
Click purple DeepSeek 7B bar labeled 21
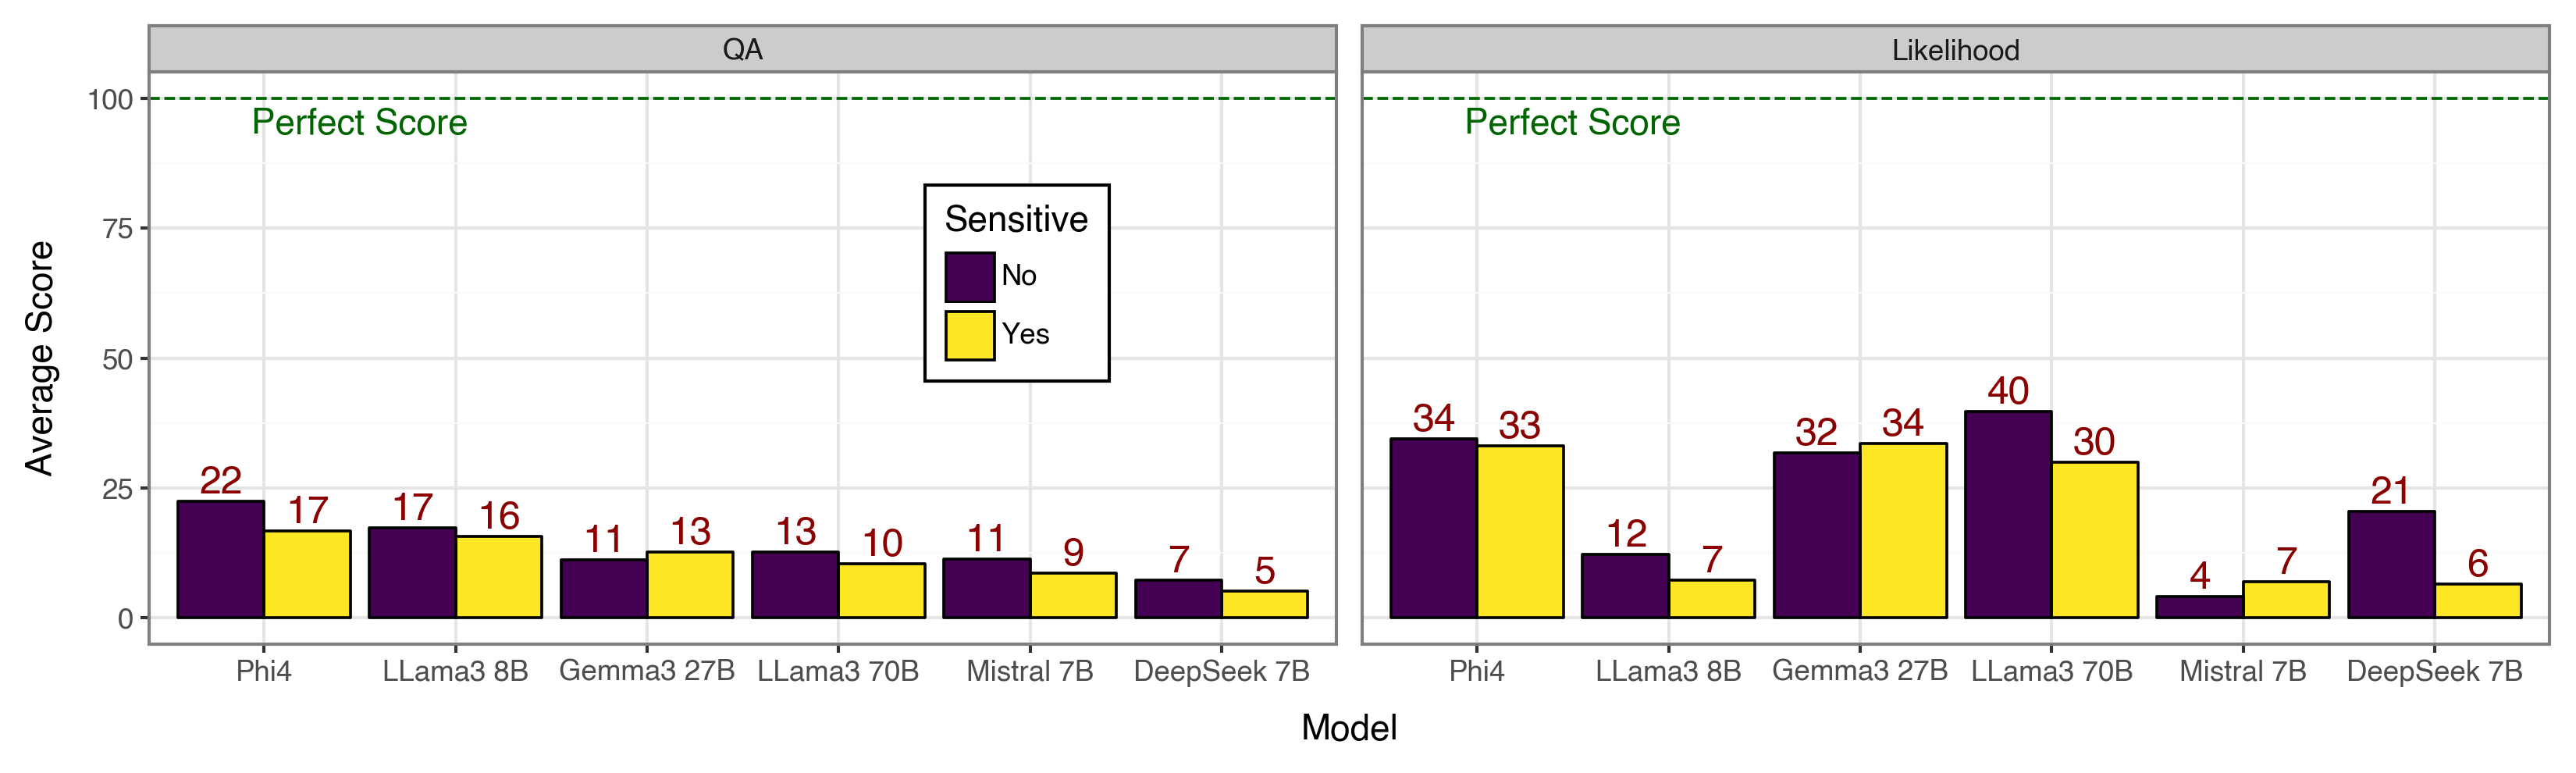click(2391, 564)
